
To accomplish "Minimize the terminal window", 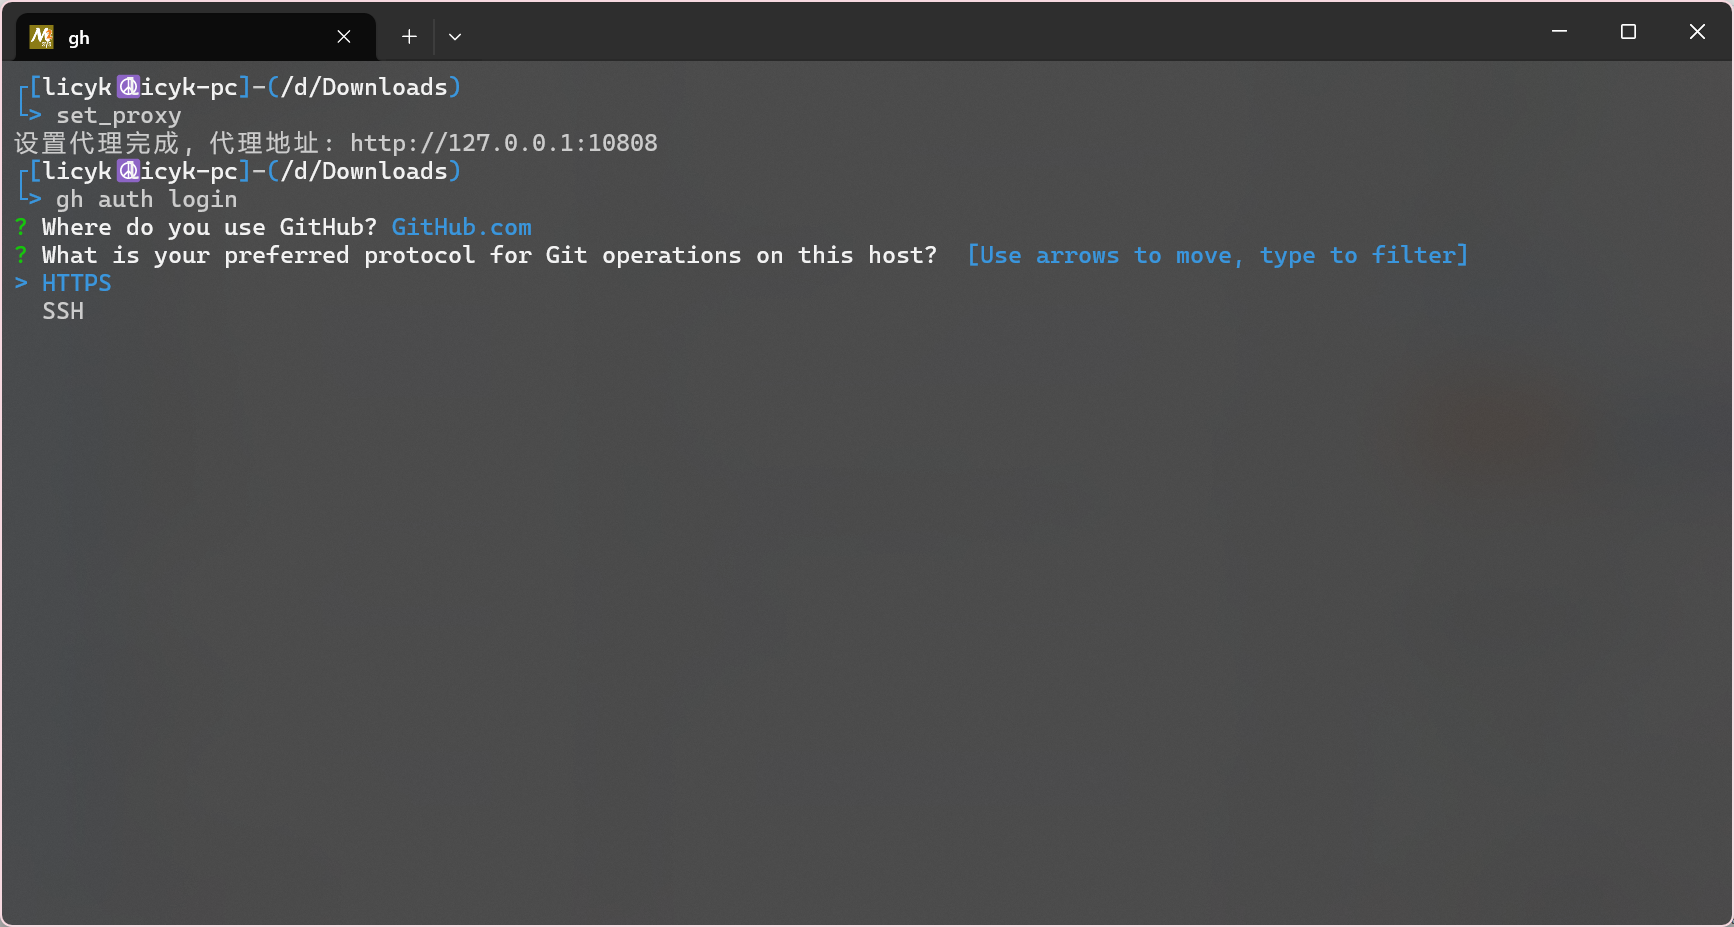I will click(x=1559, y=32).
